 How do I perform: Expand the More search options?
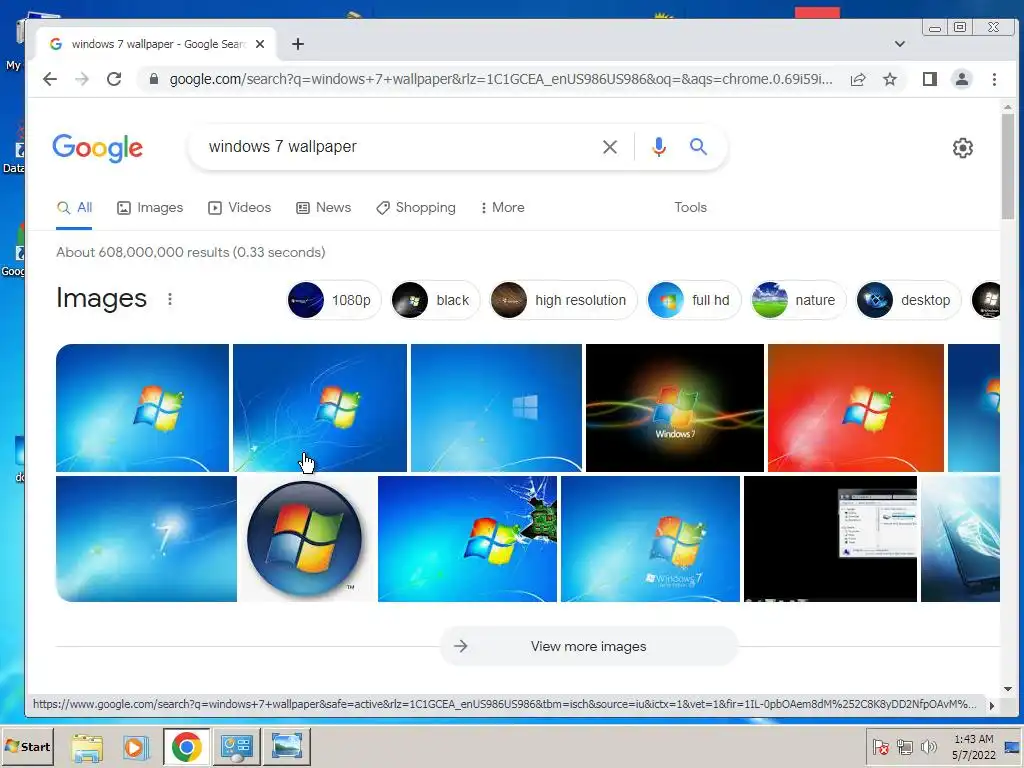tap(502, 208)
